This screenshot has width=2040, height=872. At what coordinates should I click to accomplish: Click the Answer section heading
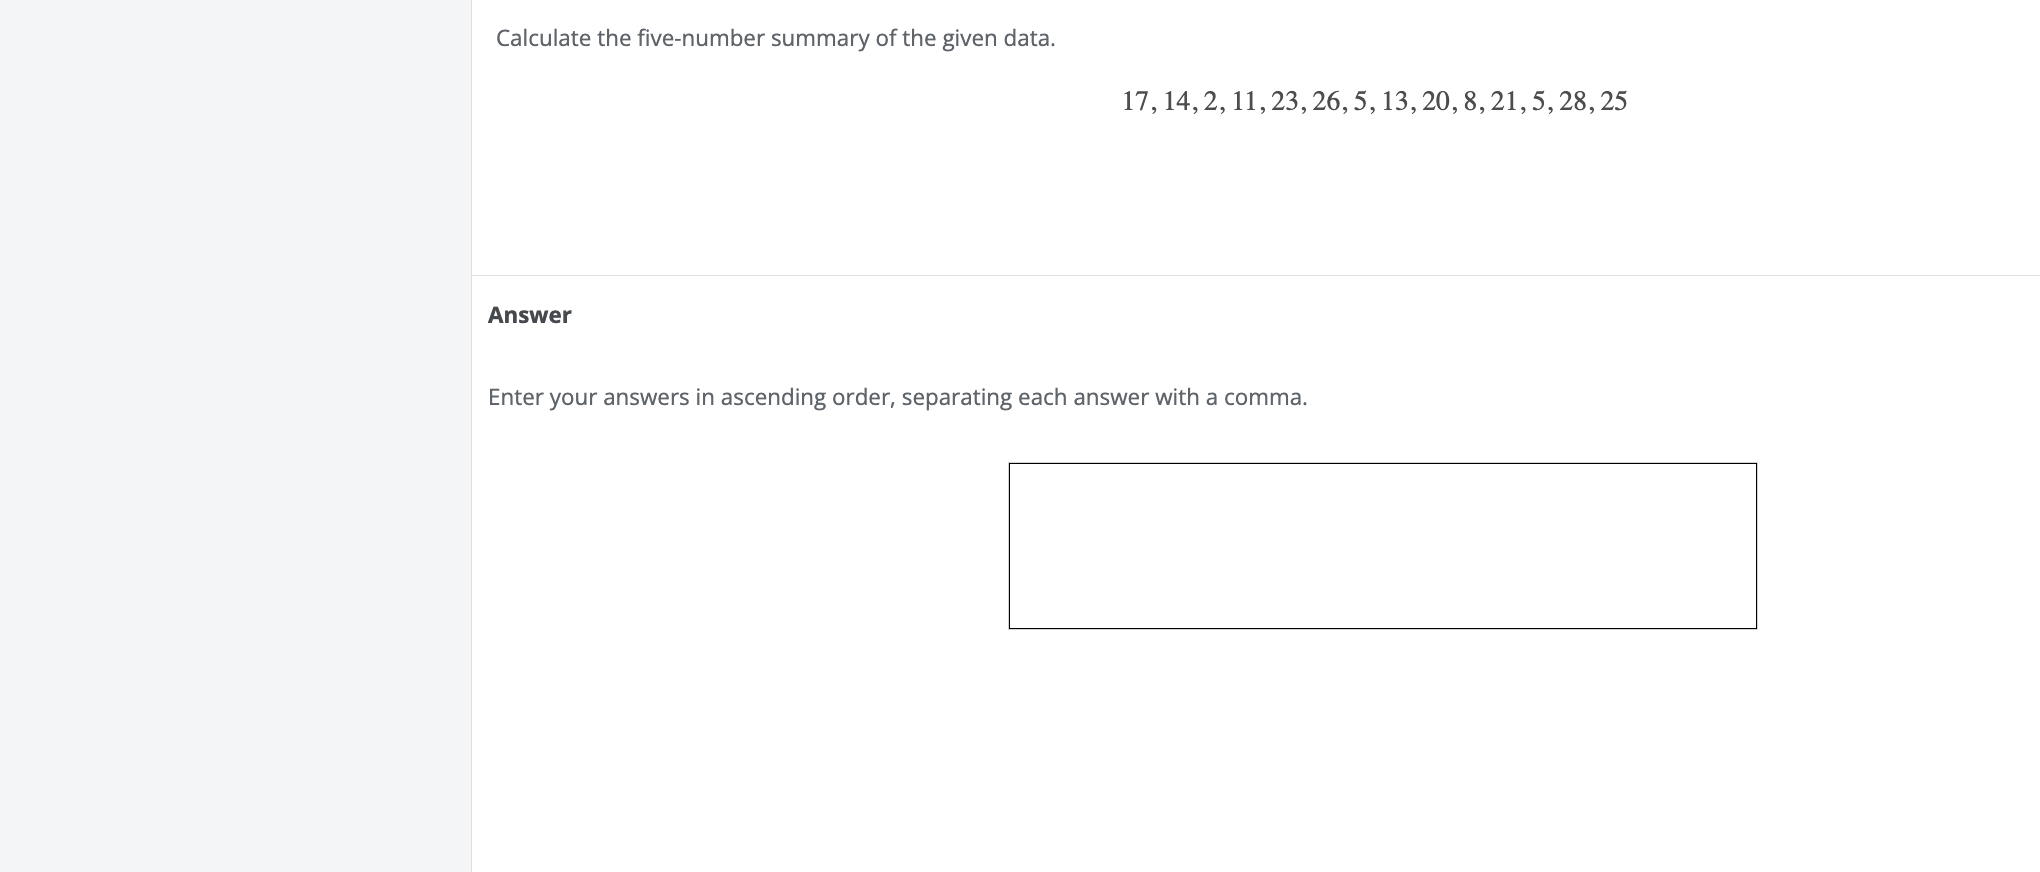[529, 314]
